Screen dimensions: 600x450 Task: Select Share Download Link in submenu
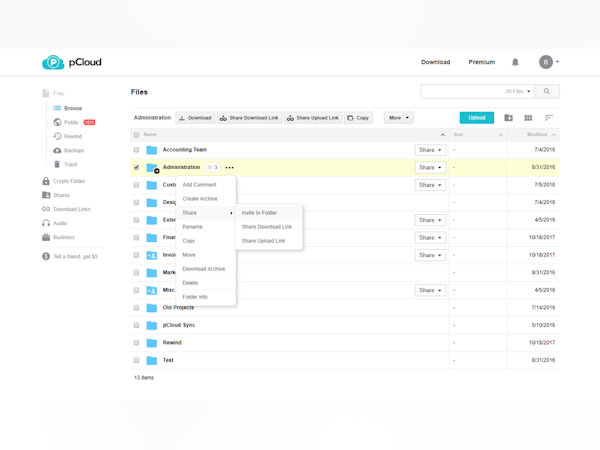[x=269, y=227]
